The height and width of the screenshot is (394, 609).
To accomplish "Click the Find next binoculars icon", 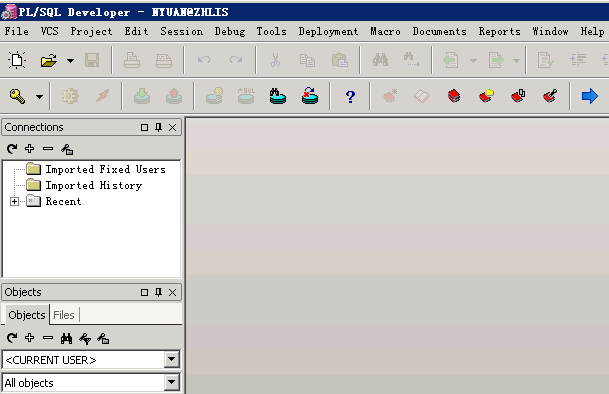I will point(412,59).
